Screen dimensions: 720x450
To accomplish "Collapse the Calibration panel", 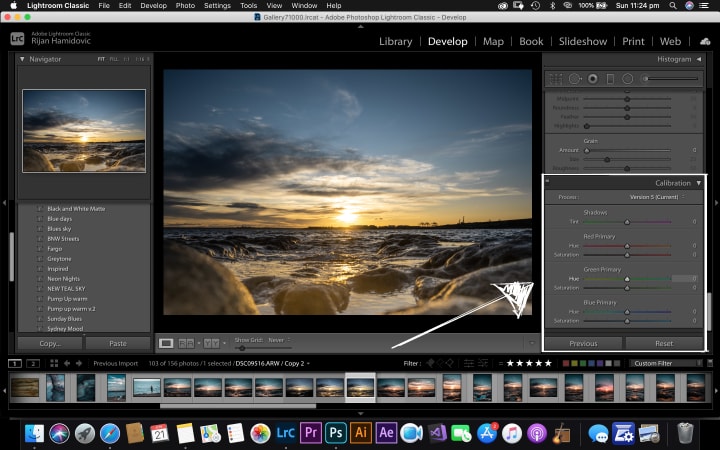I will tap(699, 183).
